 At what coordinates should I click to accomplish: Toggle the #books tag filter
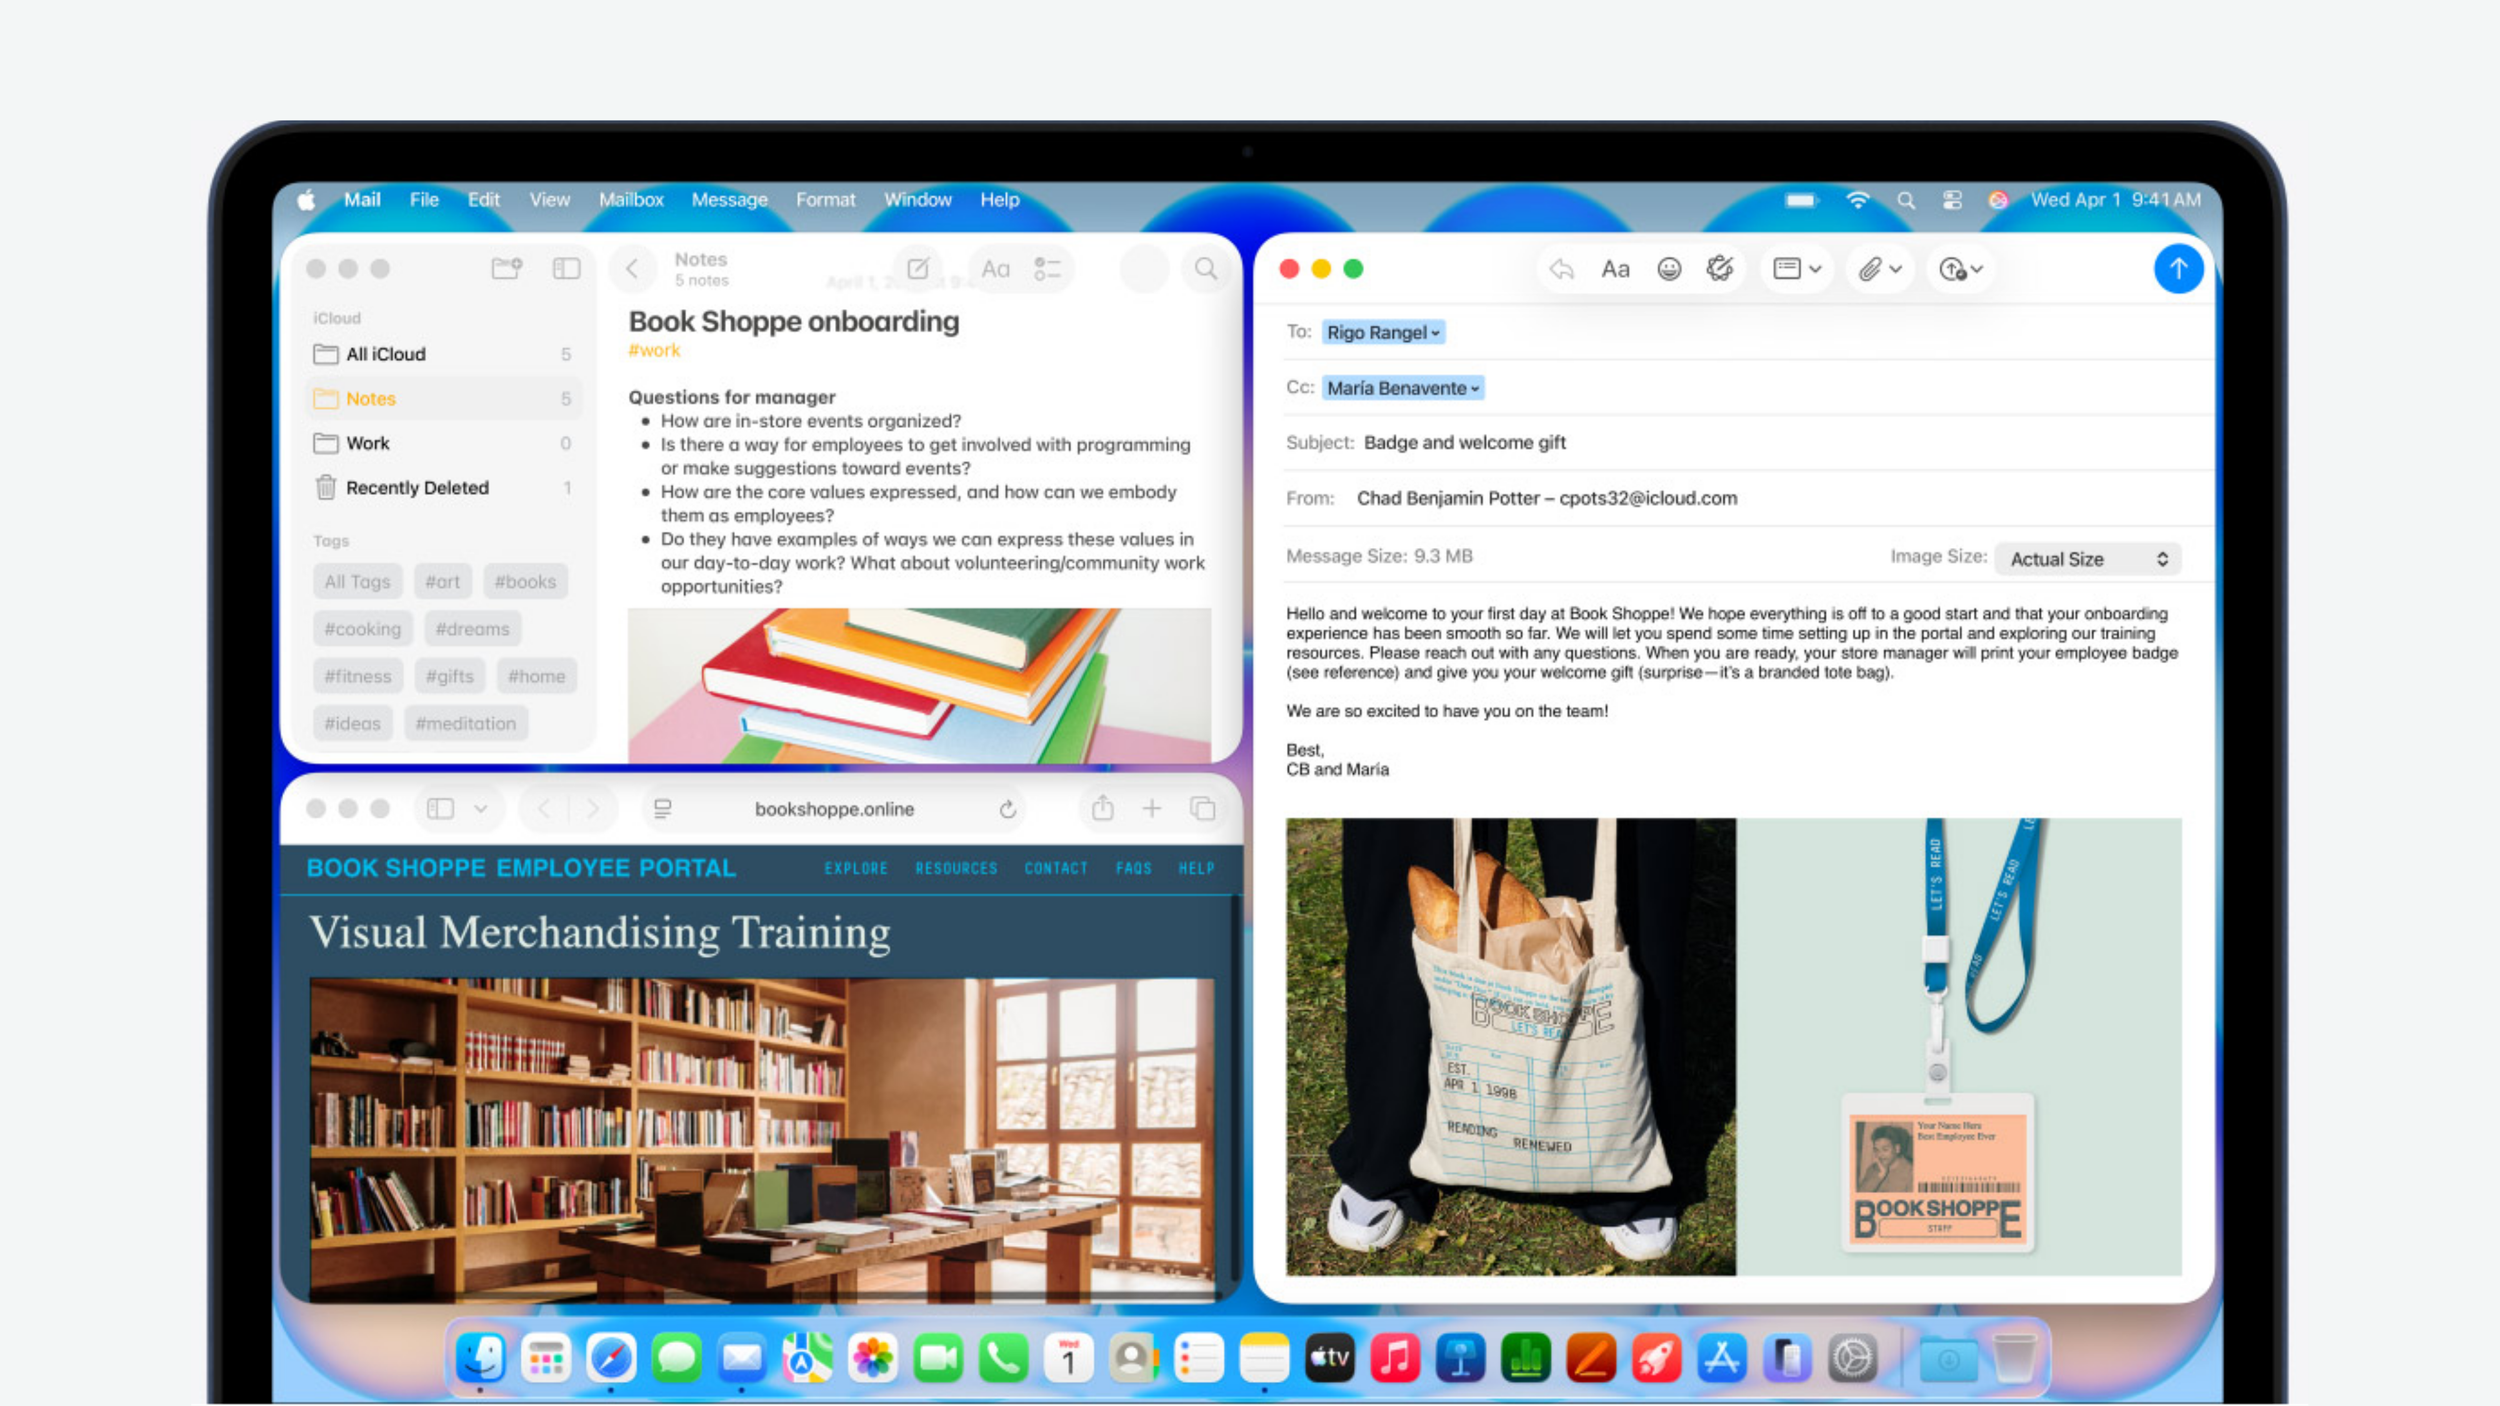[x=525, y=581]
